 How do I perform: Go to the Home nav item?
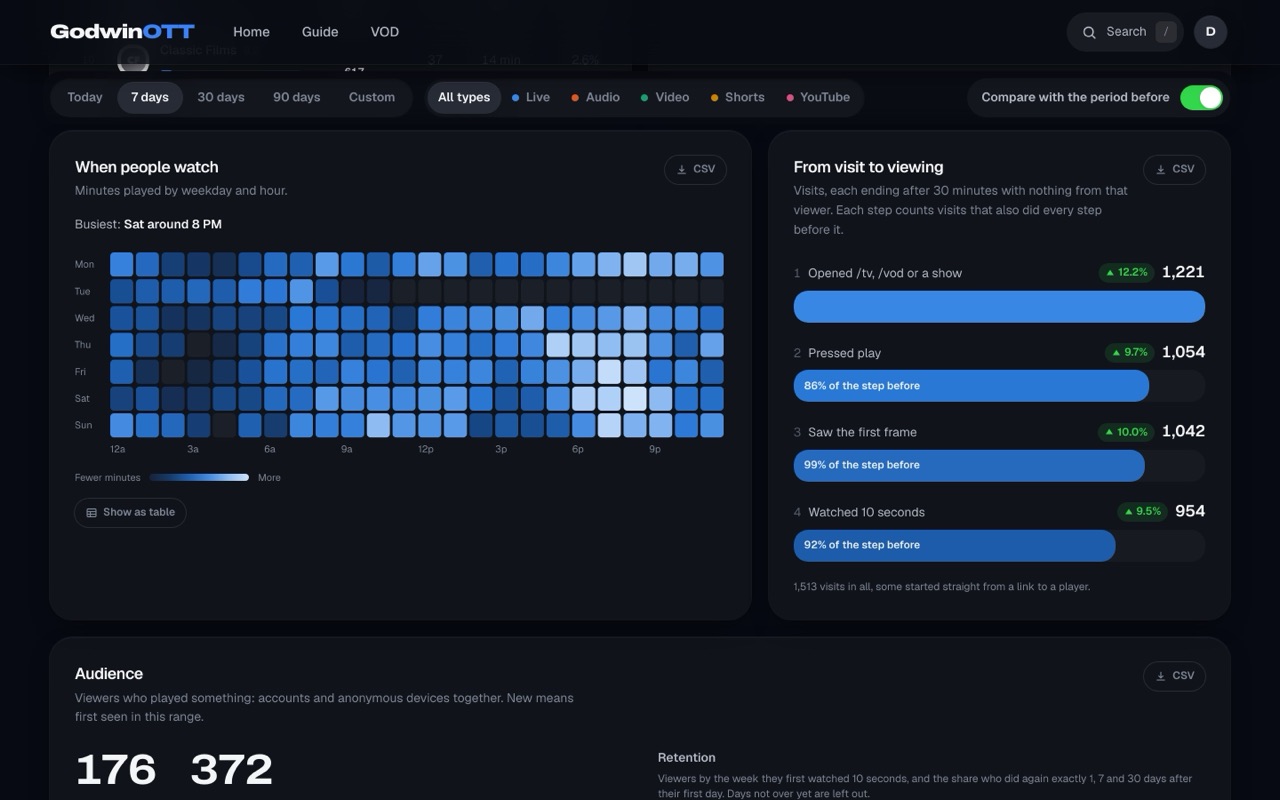[251, 32]
